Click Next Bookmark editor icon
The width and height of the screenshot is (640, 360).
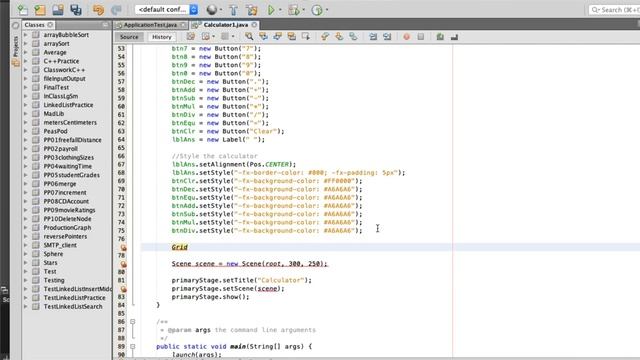339,37
